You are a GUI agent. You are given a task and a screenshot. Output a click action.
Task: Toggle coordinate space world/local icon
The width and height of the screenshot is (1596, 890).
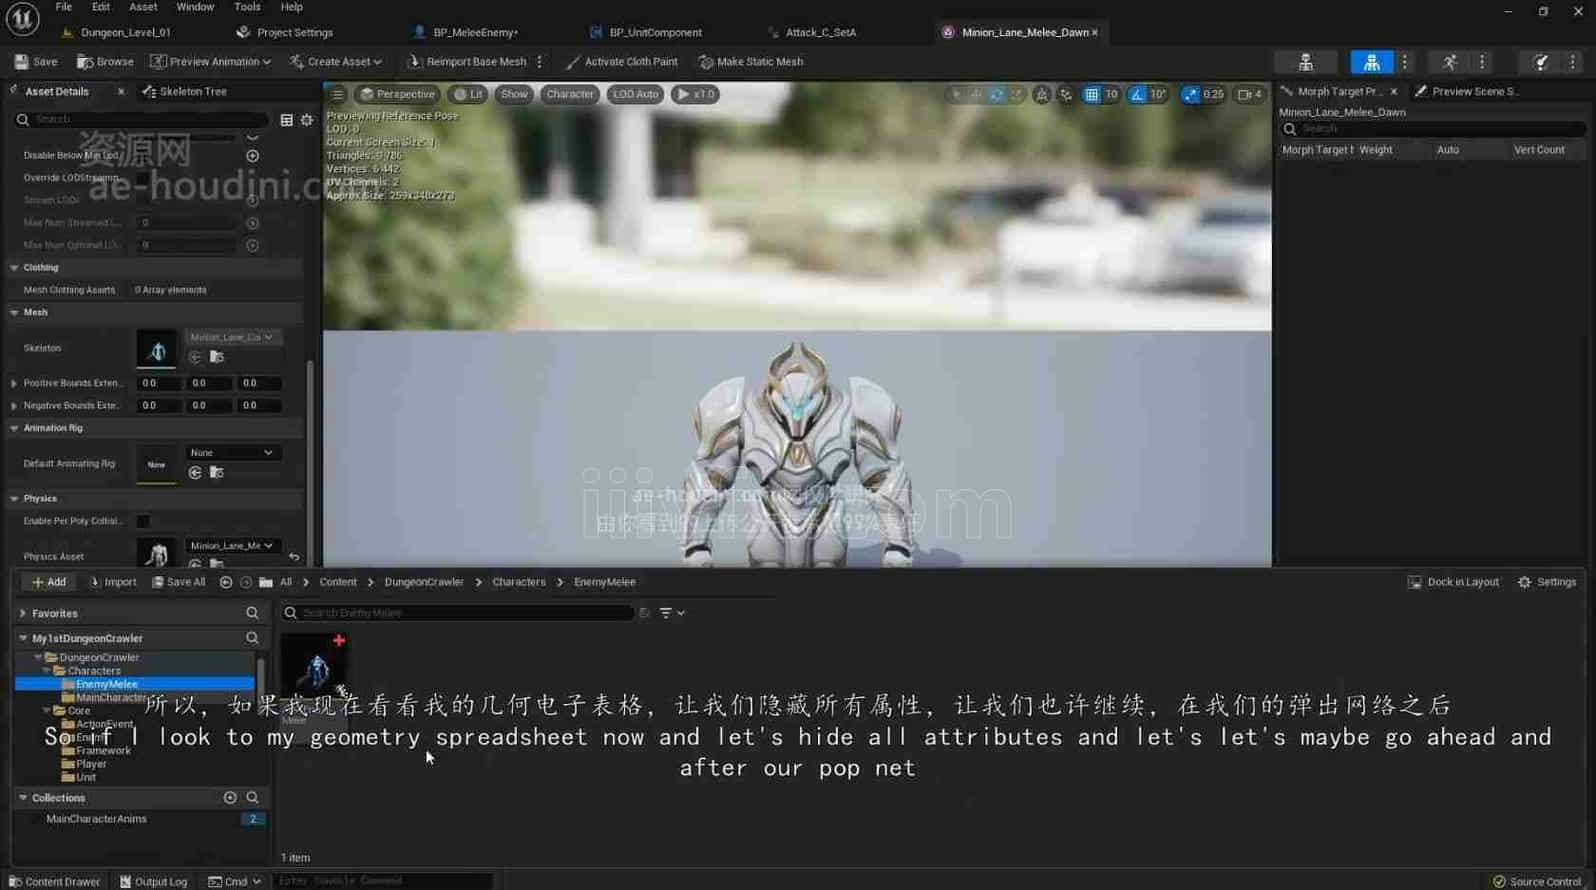1042,94
